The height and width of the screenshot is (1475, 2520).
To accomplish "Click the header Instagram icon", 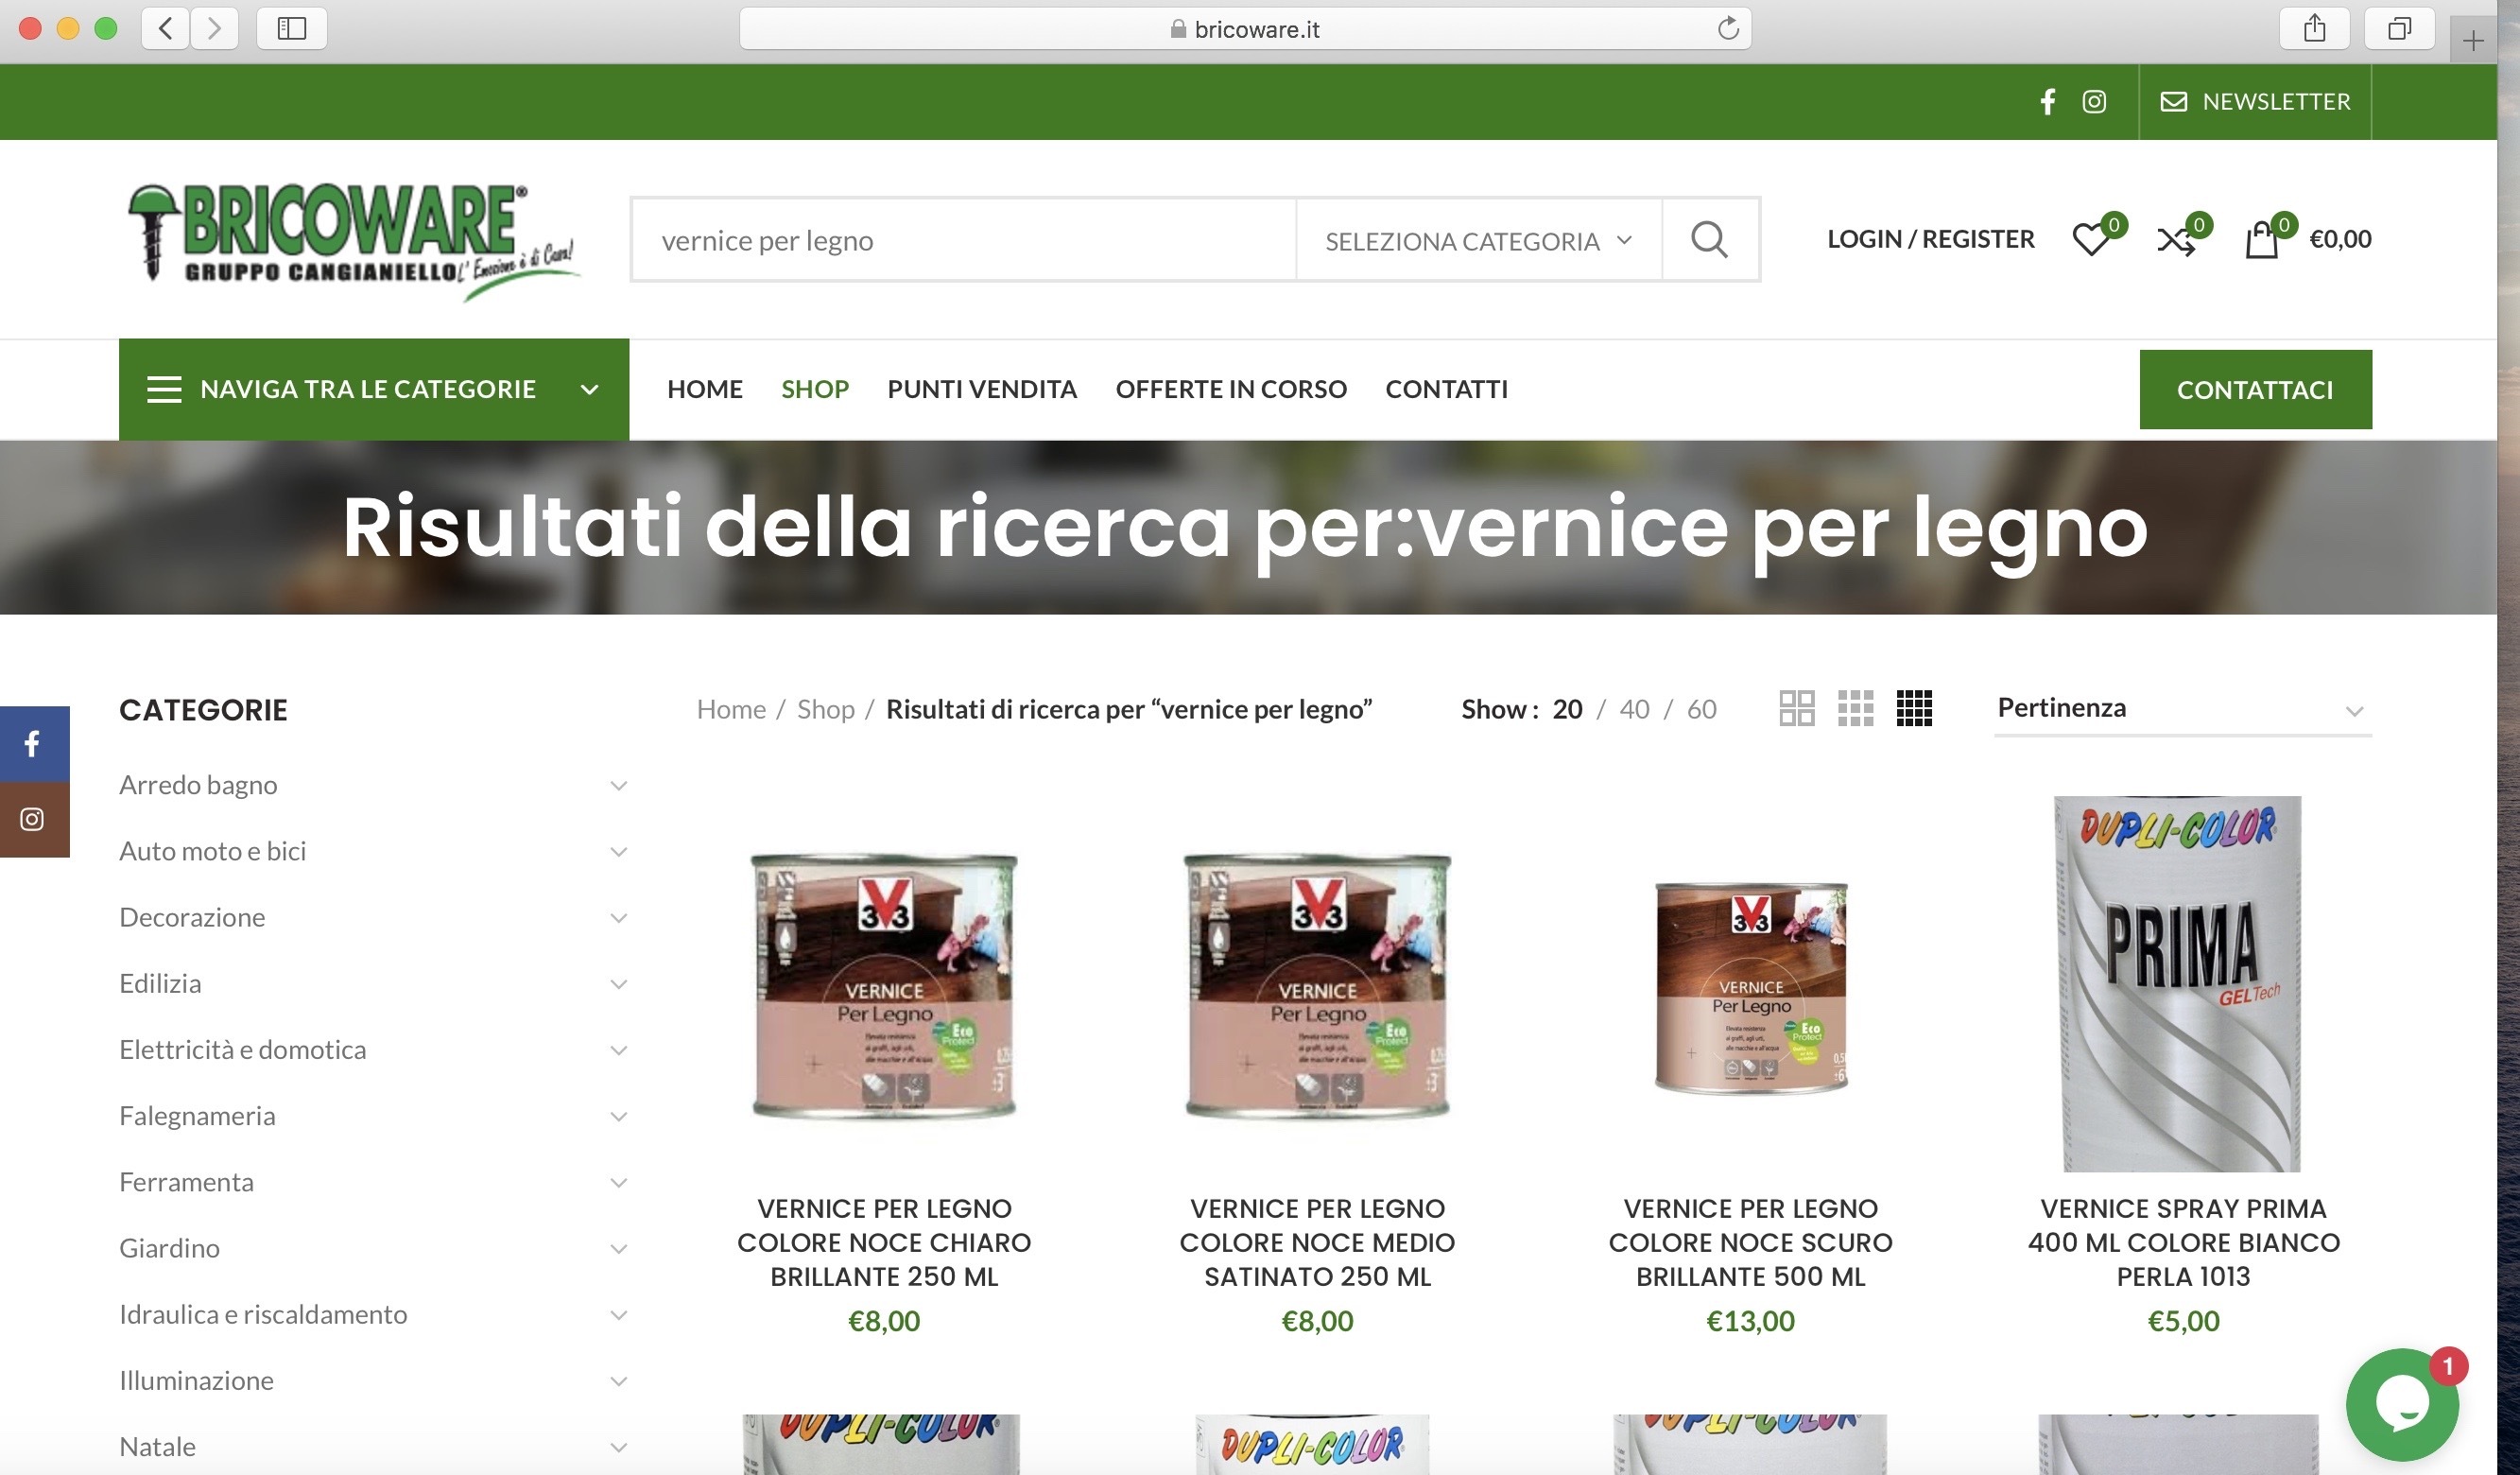I will click(2094, 102).
